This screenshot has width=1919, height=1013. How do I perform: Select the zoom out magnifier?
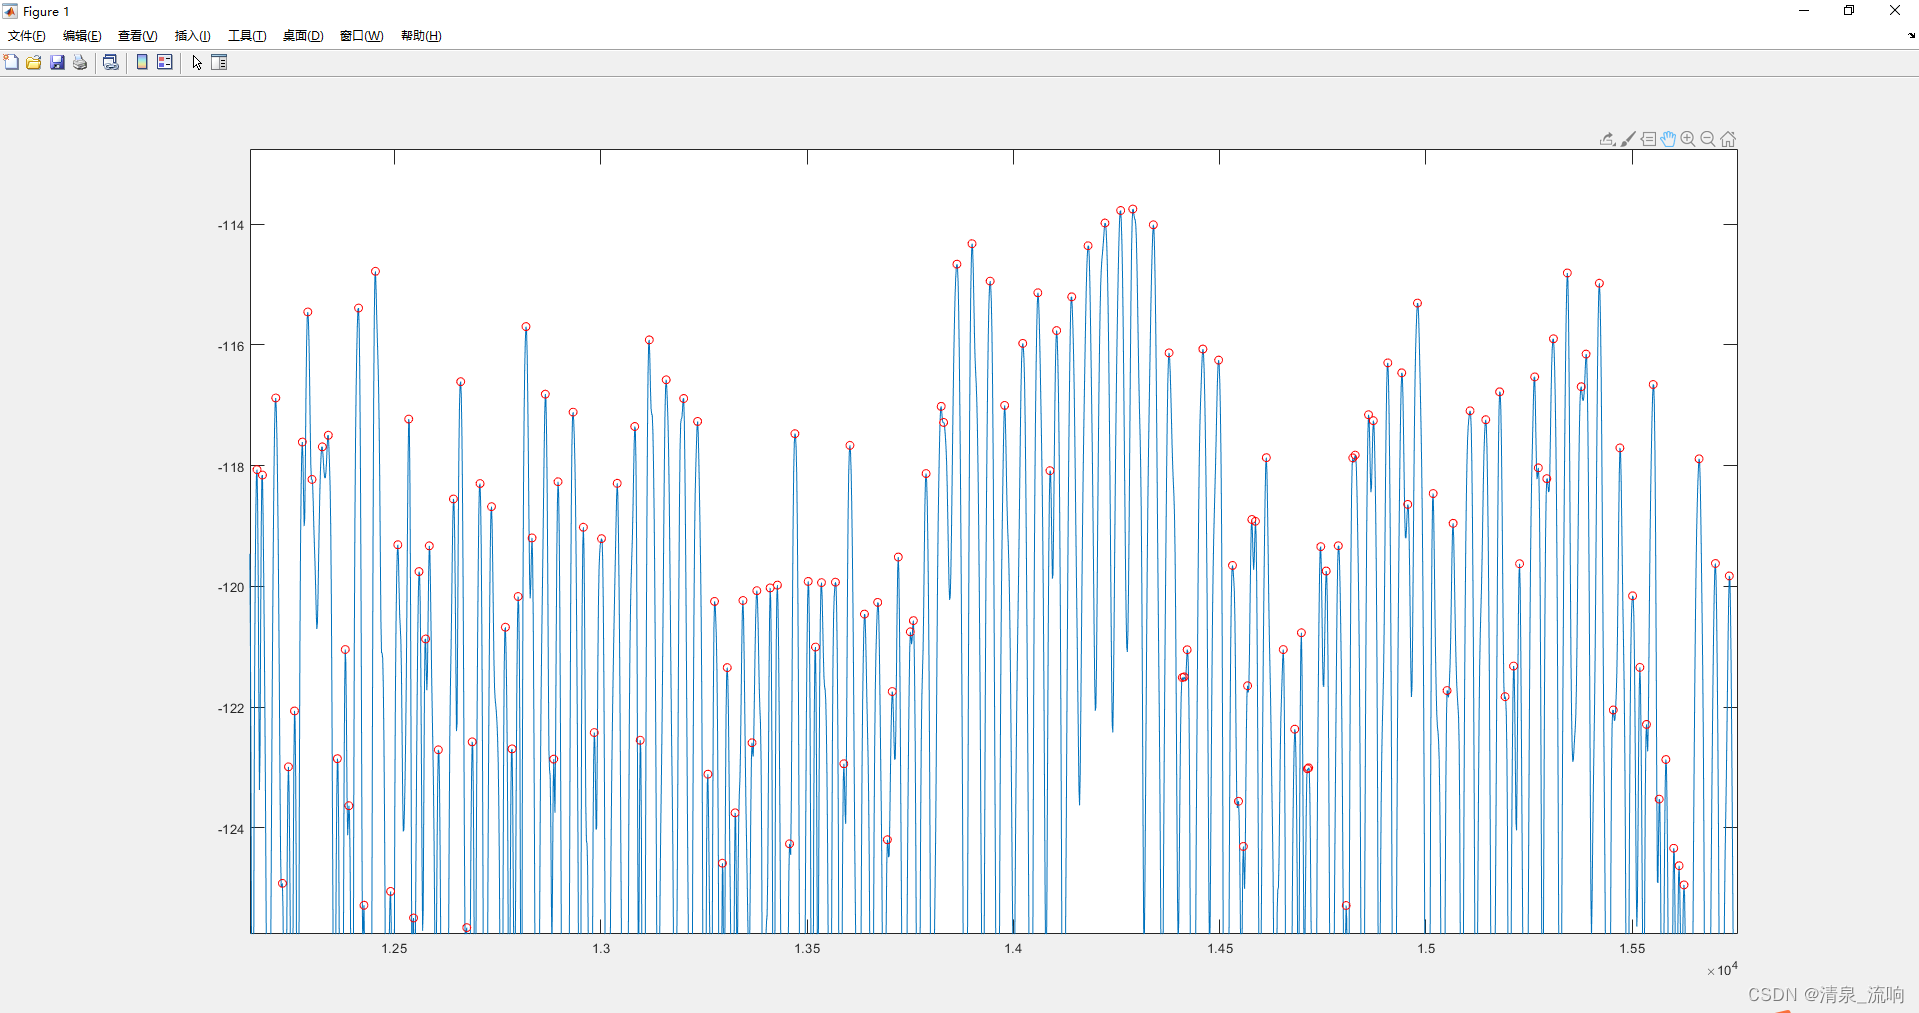point(1708,139)
